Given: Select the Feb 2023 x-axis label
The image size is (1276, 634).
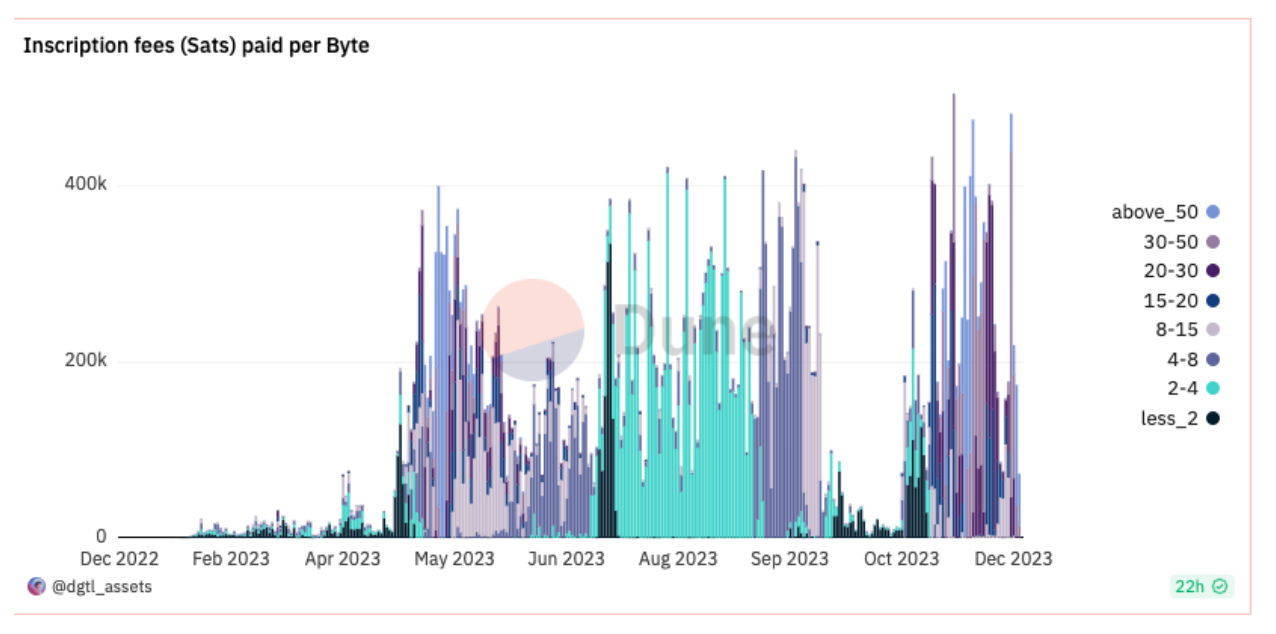Looking at the screenshot, I should coord(232,559).
